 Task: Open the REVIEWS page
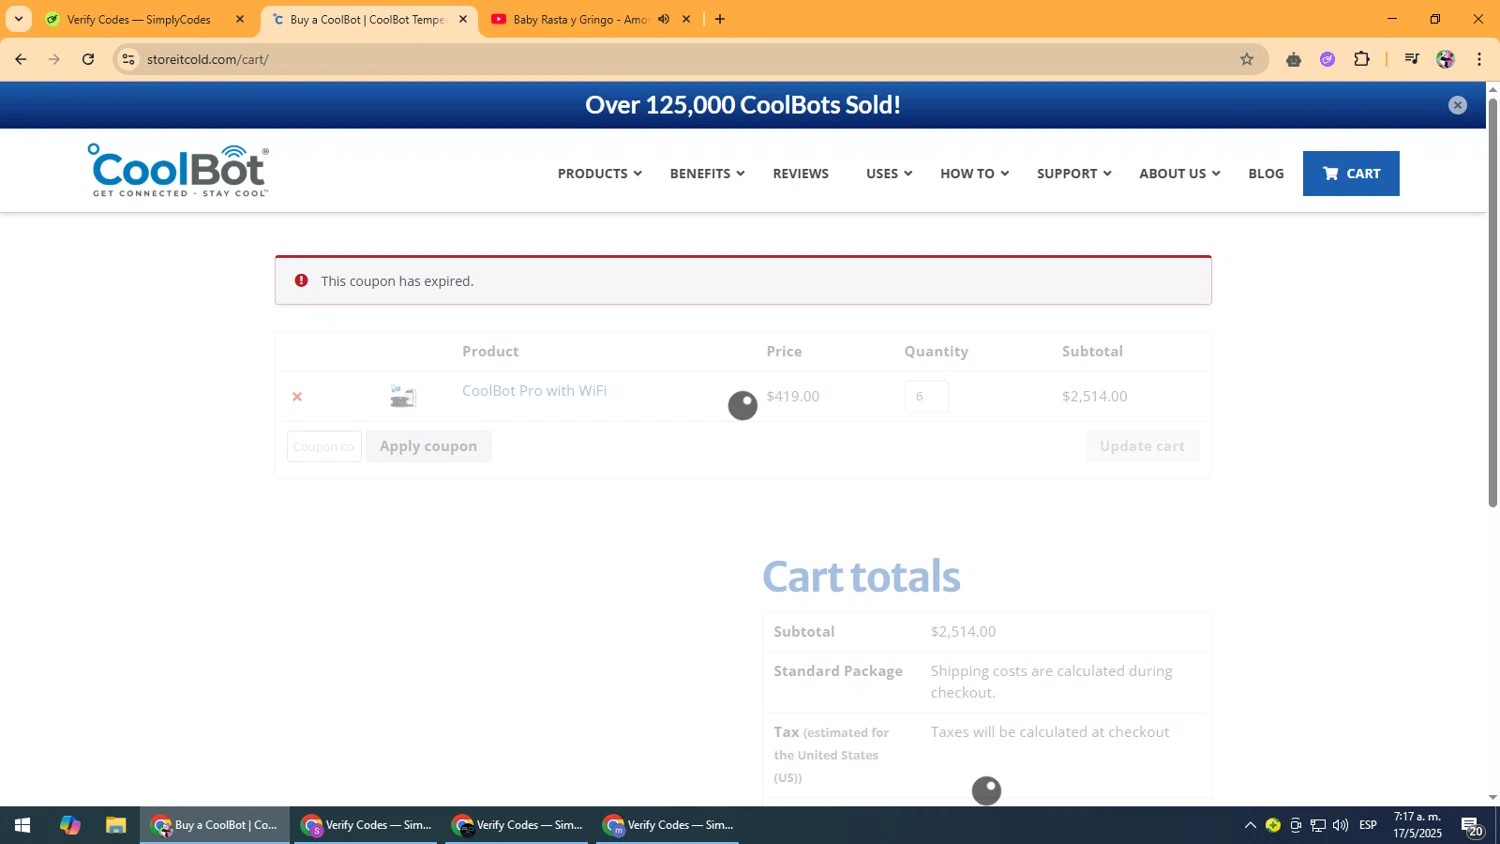[801, 173]
